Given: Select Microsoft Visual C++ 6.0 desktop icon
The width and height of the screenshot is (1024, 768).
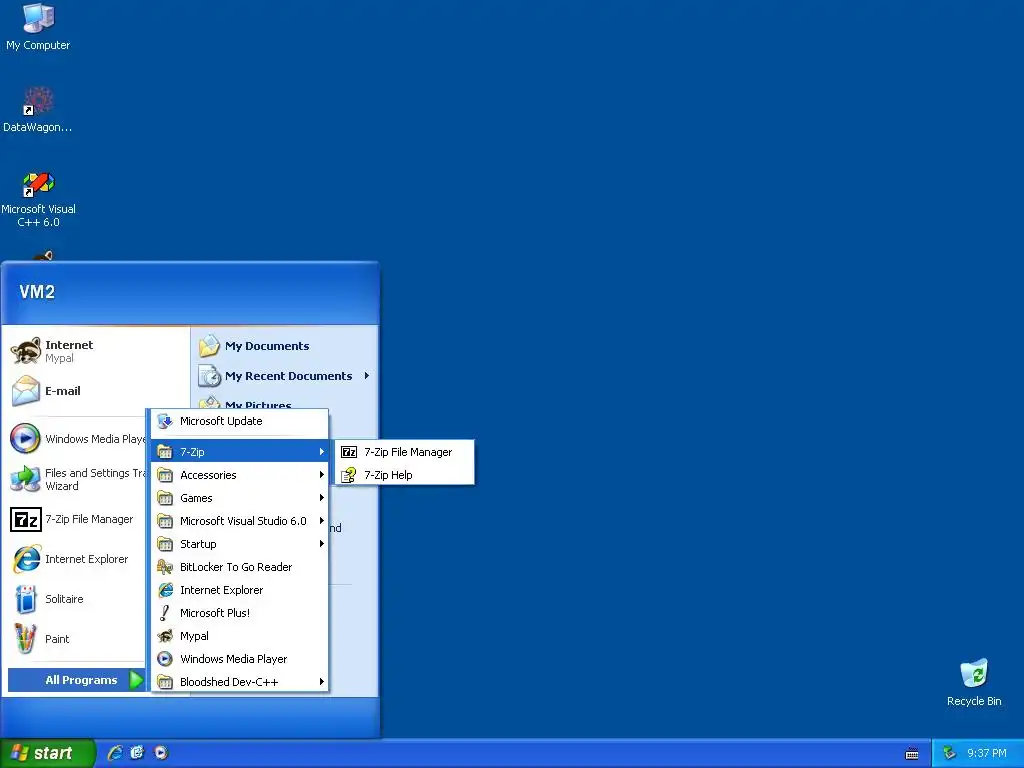Looking at the screenshot, I should 39,184.
